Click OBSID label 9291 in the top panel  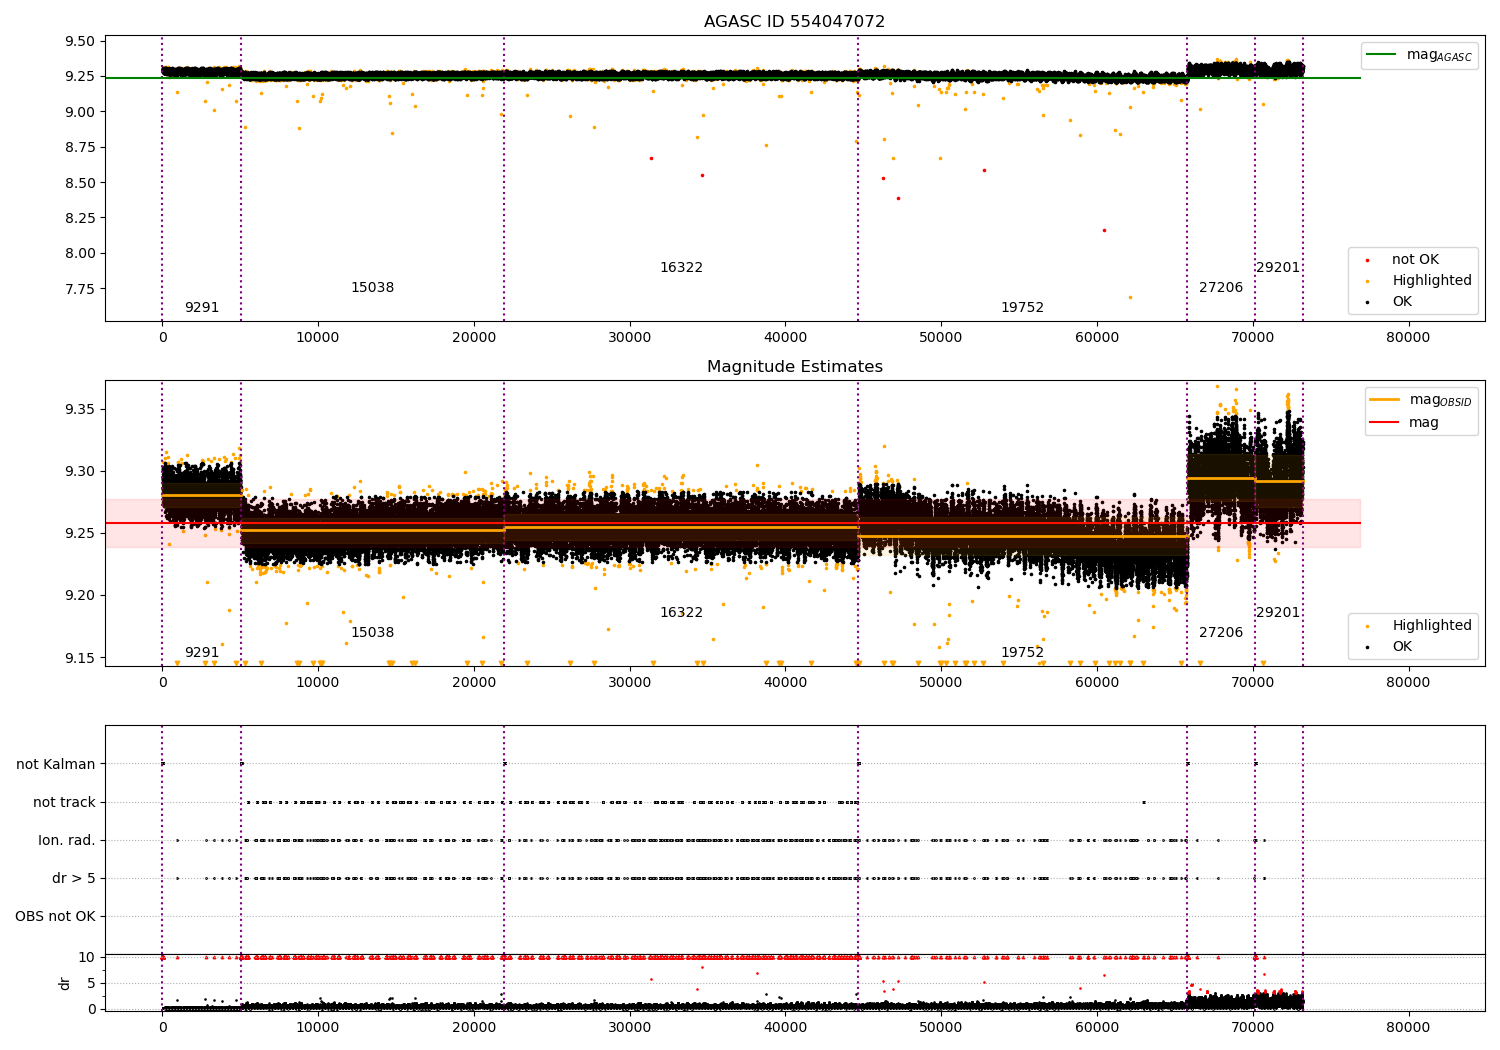tap(201, 307)
